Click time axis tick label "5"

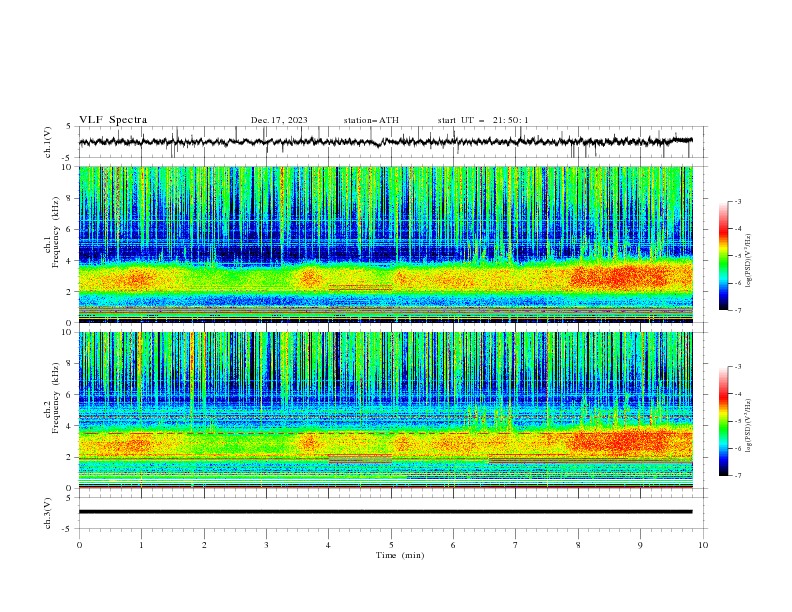pyautogui.click(x=391, y=545)
